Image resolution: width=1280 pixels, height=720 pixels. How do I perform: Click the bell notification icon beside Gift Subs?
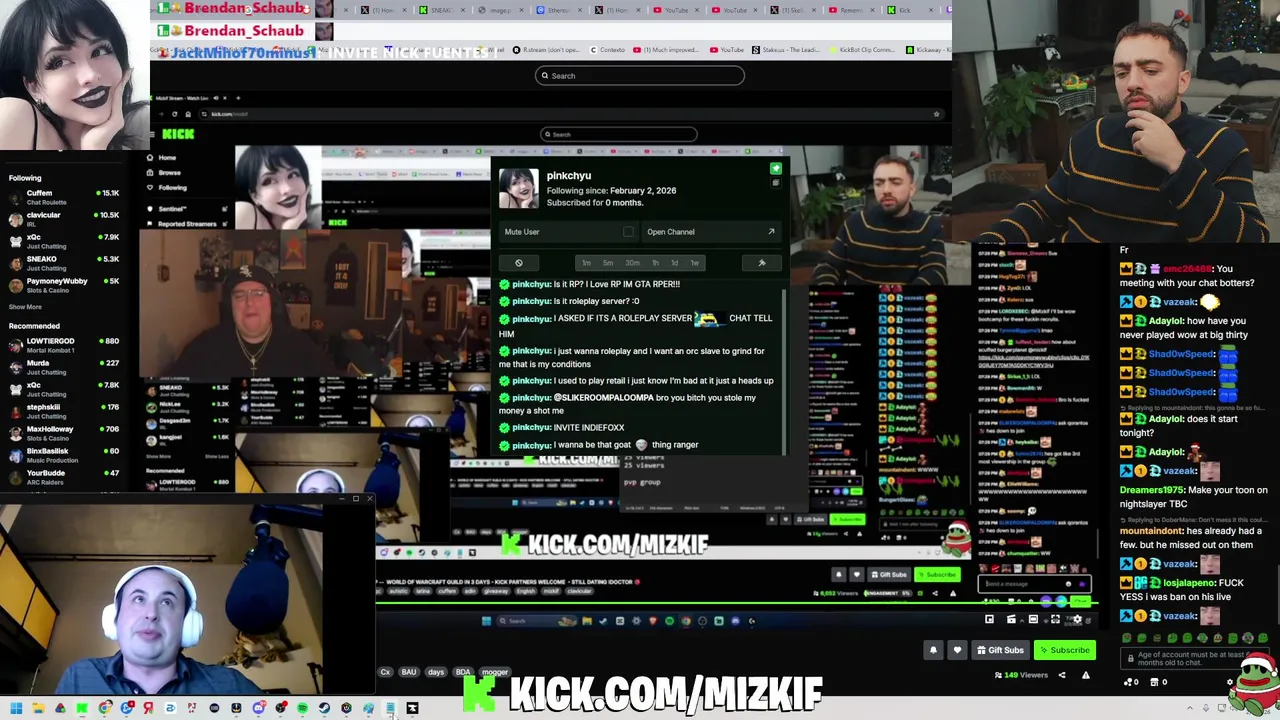(x=933, y=650)
